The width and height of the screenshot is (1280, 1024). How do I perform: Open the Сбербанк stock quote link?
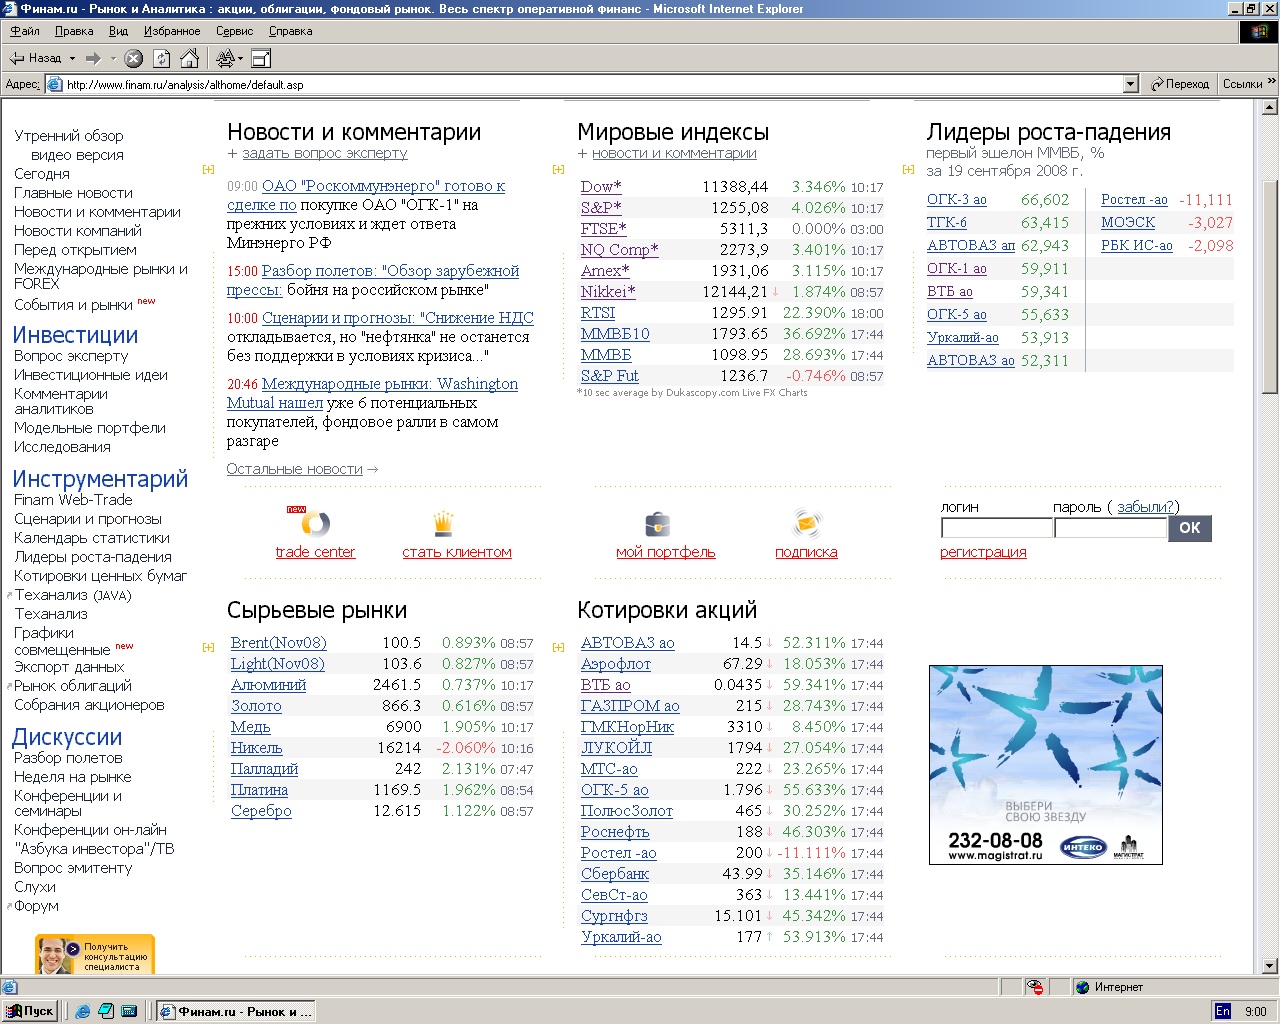615,874
